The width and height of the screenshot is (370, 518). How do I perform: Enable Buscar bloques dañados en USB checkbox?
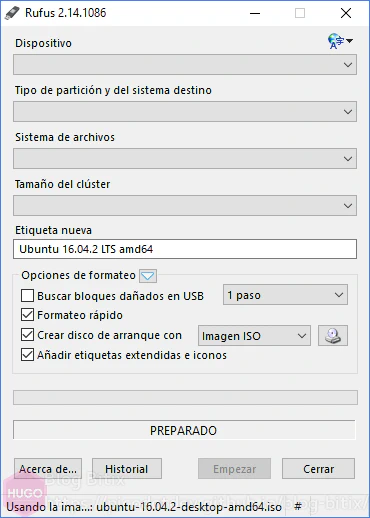[x=27, y=296]
